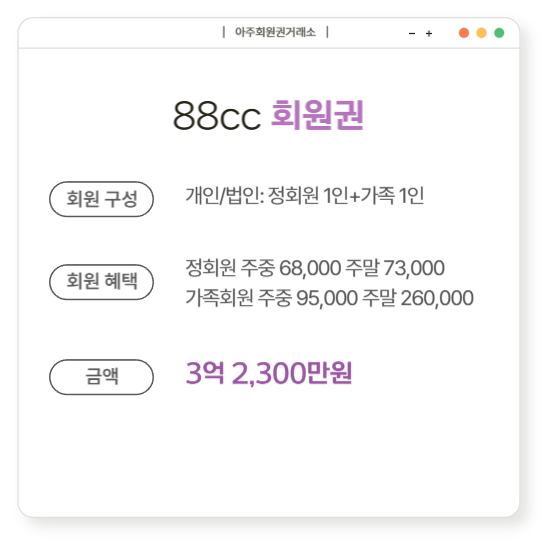
Task: Click the yellow circle window button
Action: 481,33
